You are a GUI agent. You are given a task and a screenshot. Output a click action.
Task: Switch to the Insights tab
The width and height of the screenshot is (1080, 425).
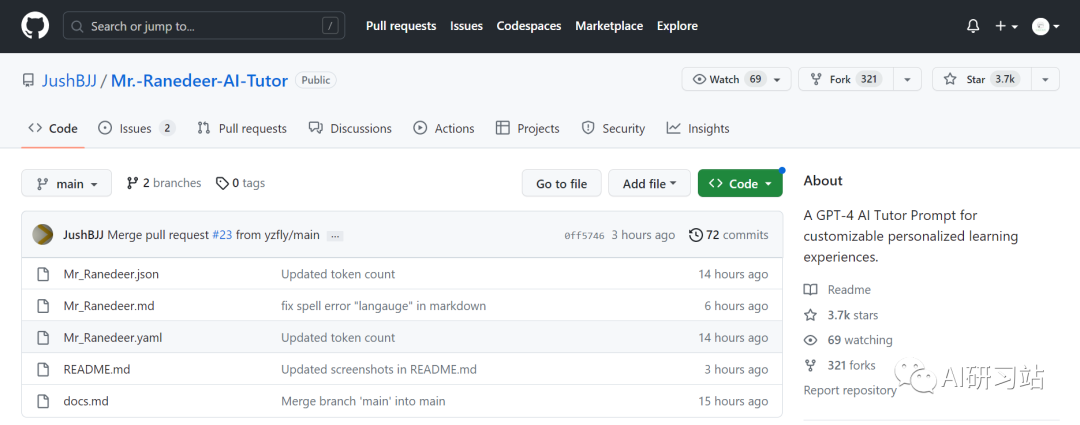click(x=698, y=129)
